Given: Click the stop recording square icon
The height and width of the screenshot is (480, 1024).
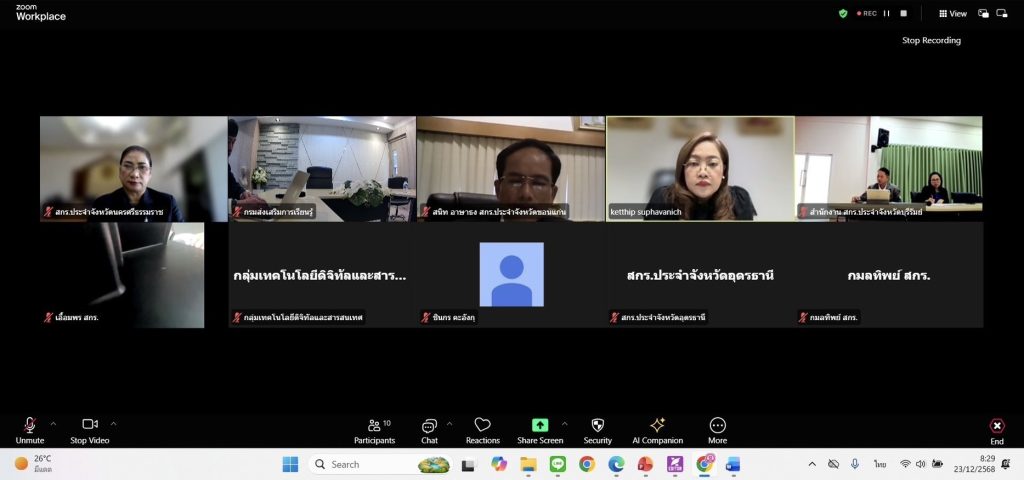Looking at the screenshot, I should coord(904,13).
